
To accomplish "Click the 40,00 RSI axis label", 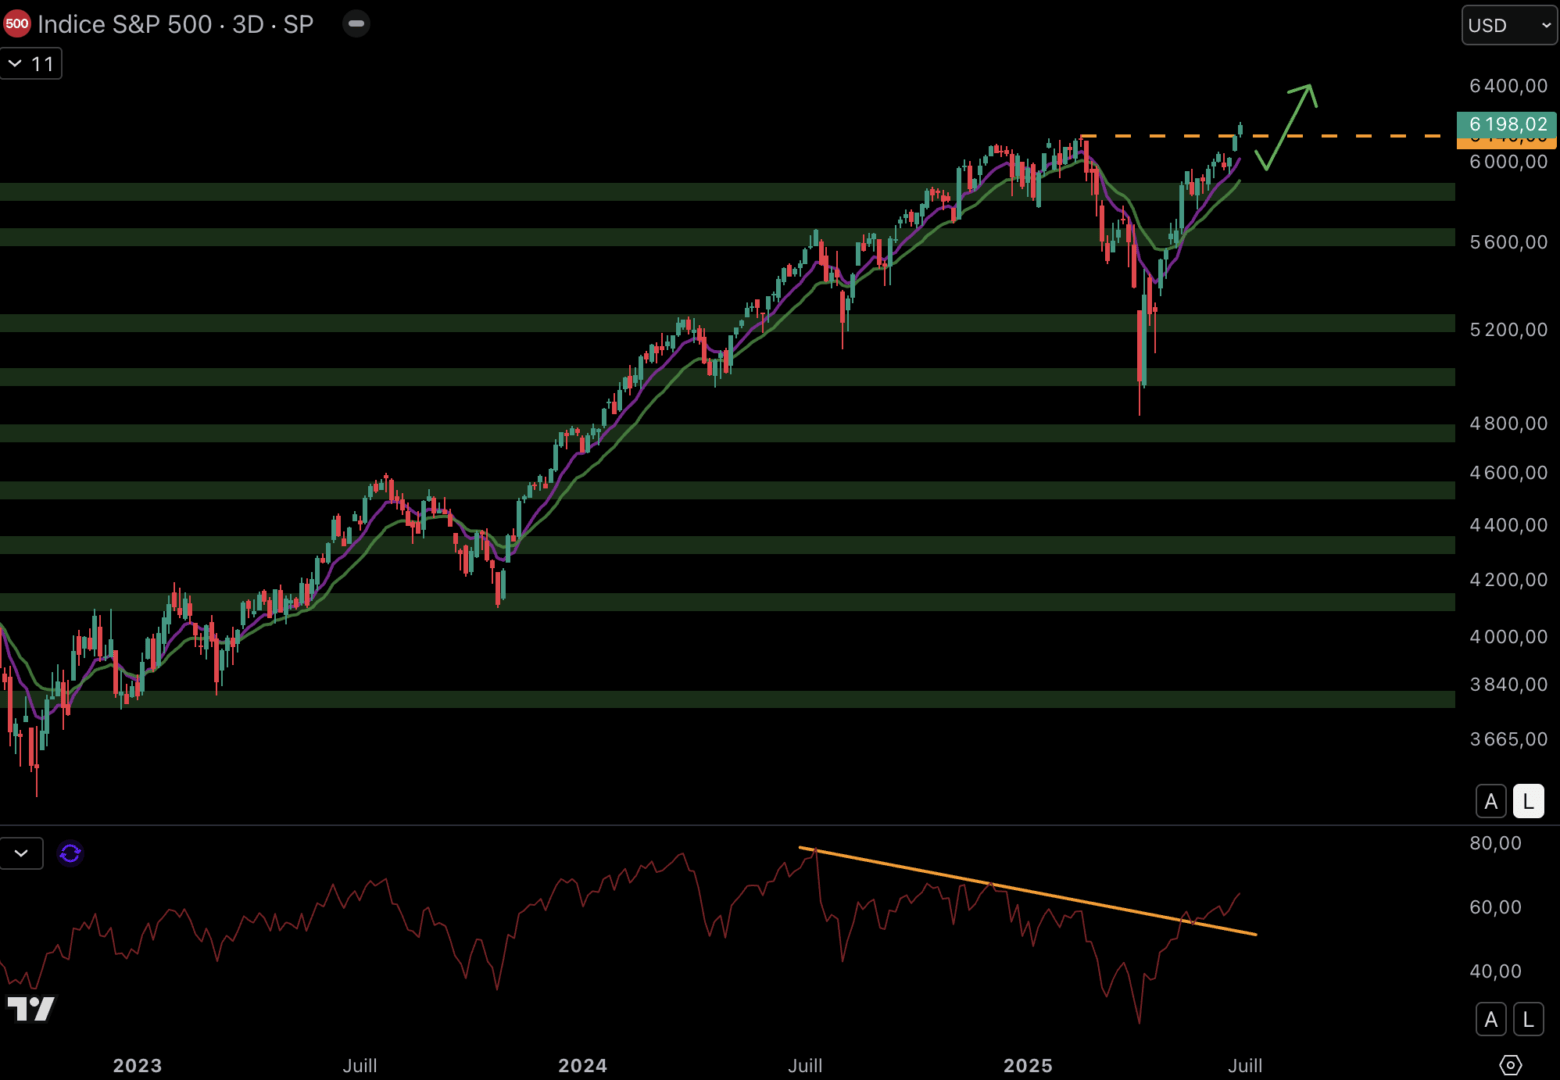I will tap(1495, 971).
